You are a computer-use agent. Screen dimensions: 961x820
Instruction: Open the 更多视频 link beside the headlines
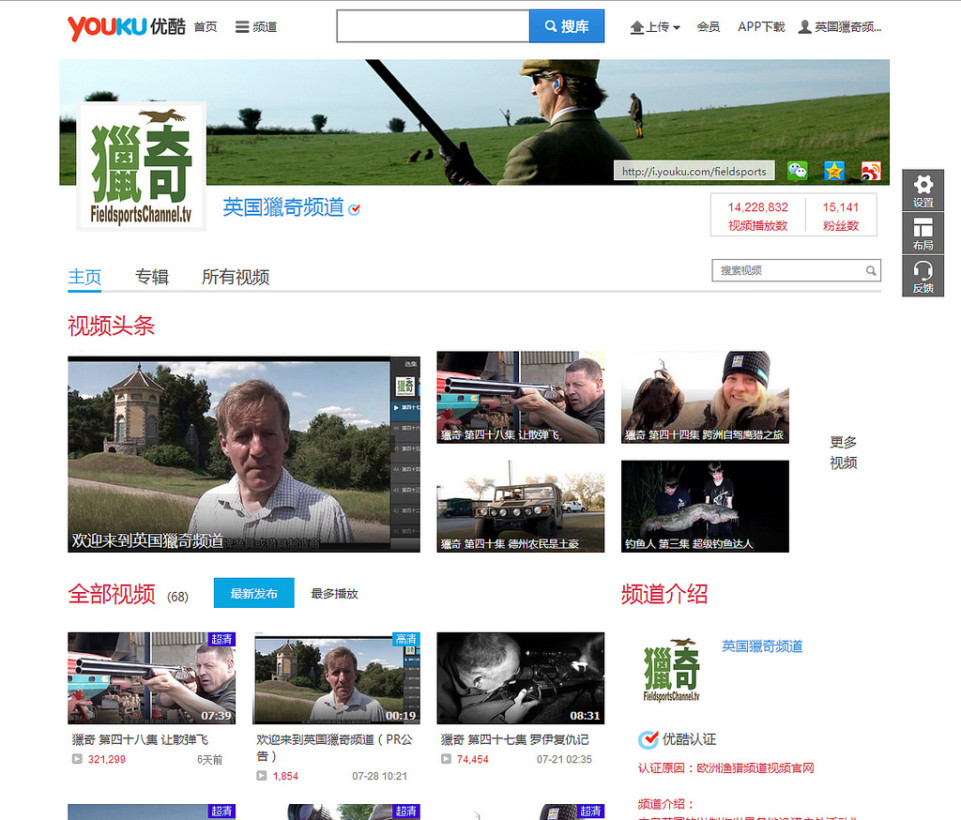coord(841,452)
